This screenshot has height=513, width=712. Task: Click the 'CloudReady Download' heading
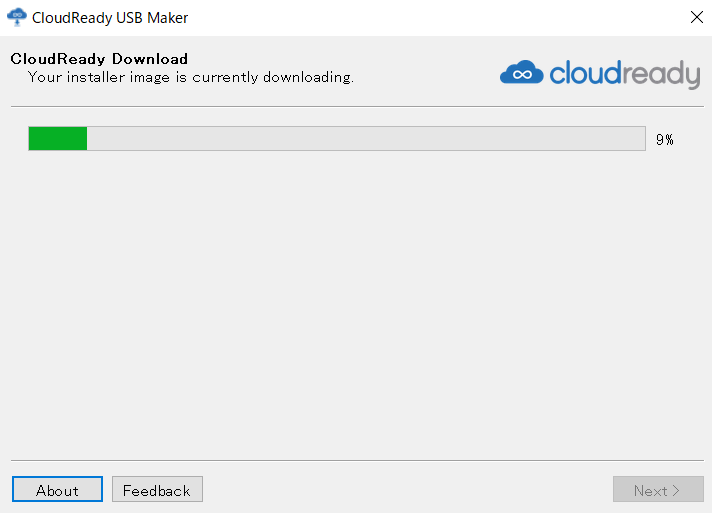[x=99, y=59]
